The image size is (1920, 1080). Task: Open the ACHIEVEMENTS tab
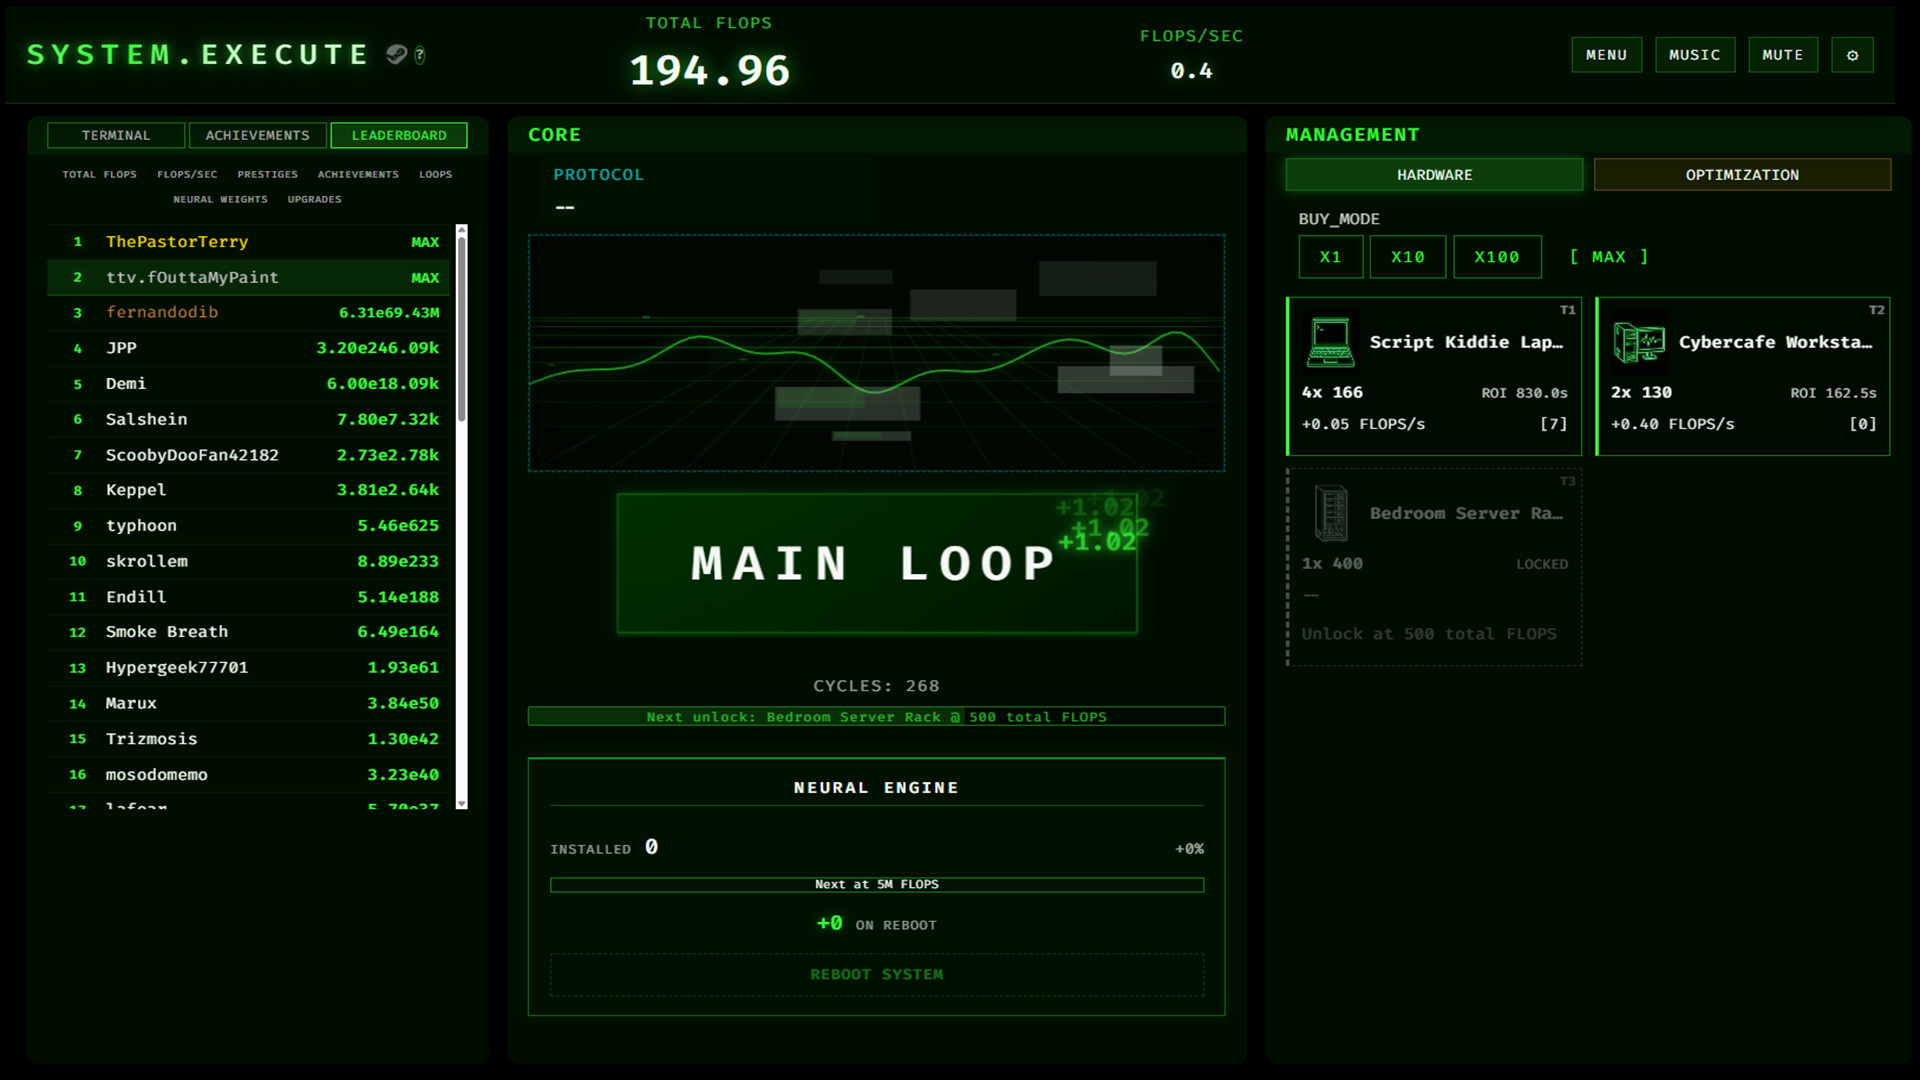pyautogui.click(x=257, y=135)
